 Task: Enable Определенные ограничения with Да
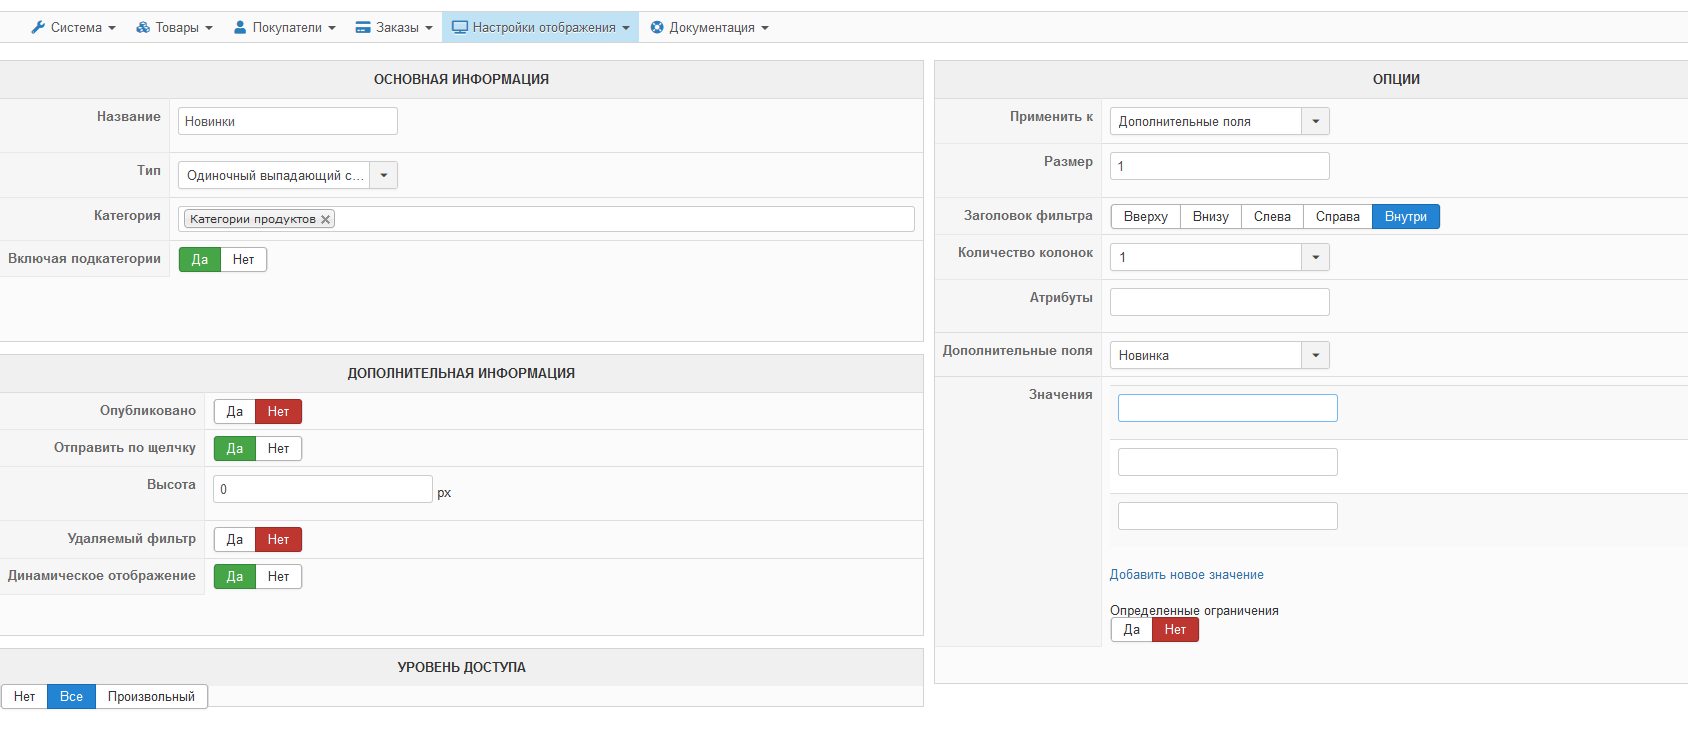point(1132,630)
